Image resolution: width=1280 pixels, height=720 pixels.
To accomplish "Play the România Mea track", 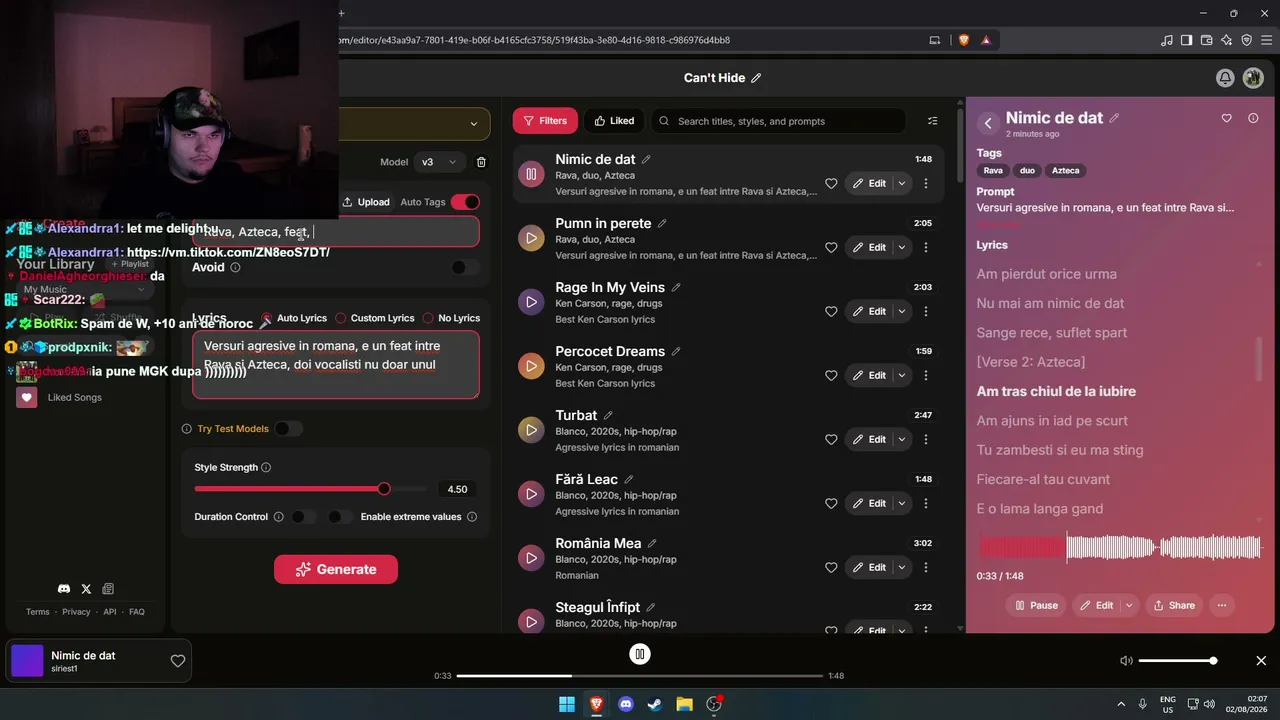I will [x=531, y=558].
